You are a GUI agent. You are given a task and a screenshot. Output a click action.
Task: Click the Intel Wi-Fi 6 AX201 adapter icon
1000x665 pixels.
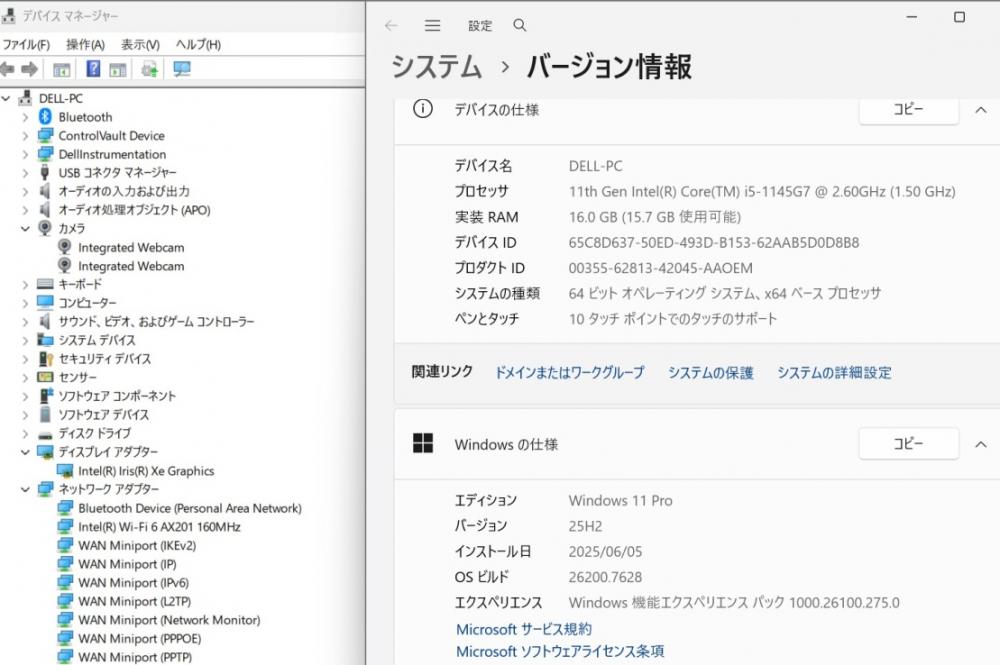tap(64, 527)
